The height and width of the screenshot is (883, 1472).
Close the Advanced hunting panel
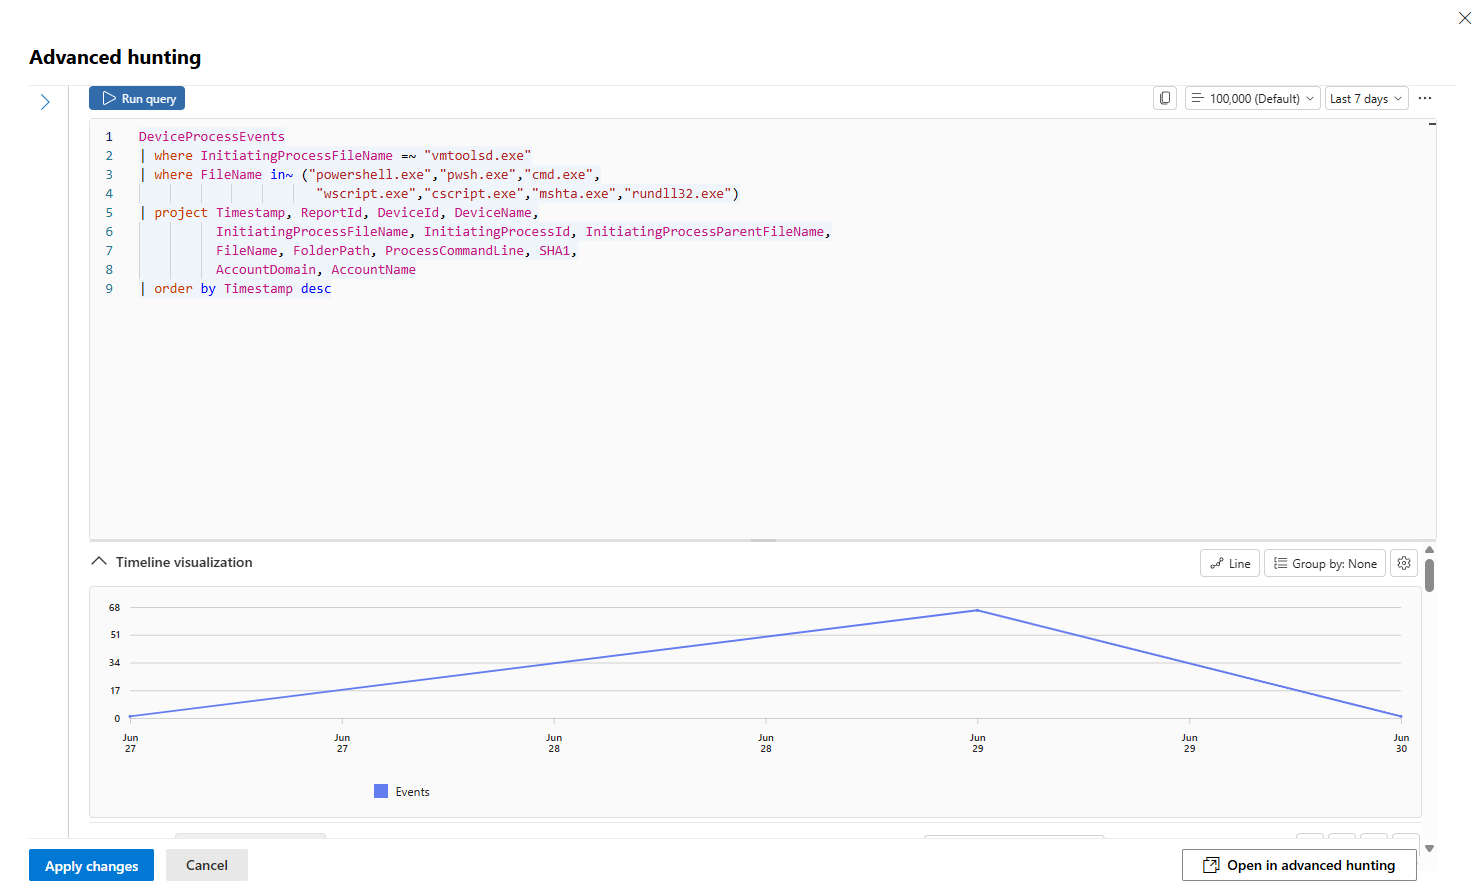(1464, 18)
